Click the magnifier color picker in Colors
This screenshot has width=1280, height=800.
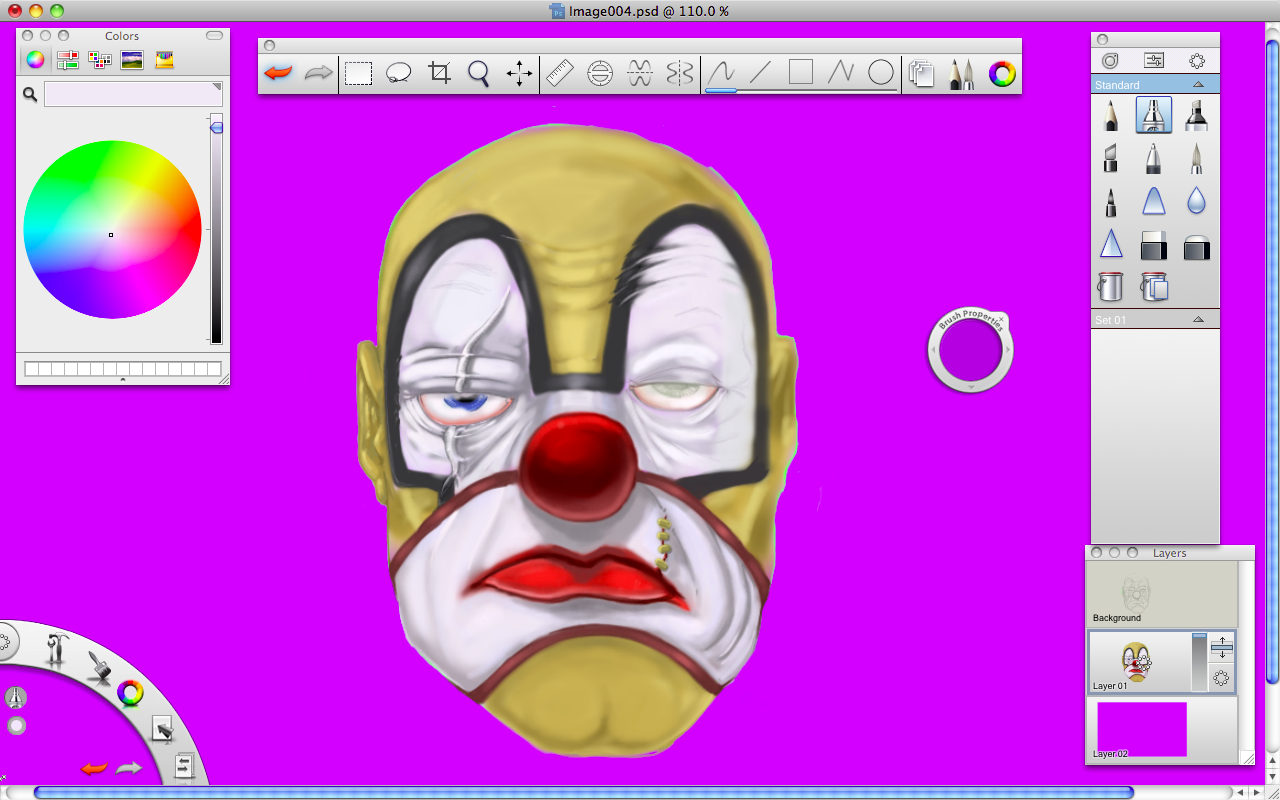30,94
